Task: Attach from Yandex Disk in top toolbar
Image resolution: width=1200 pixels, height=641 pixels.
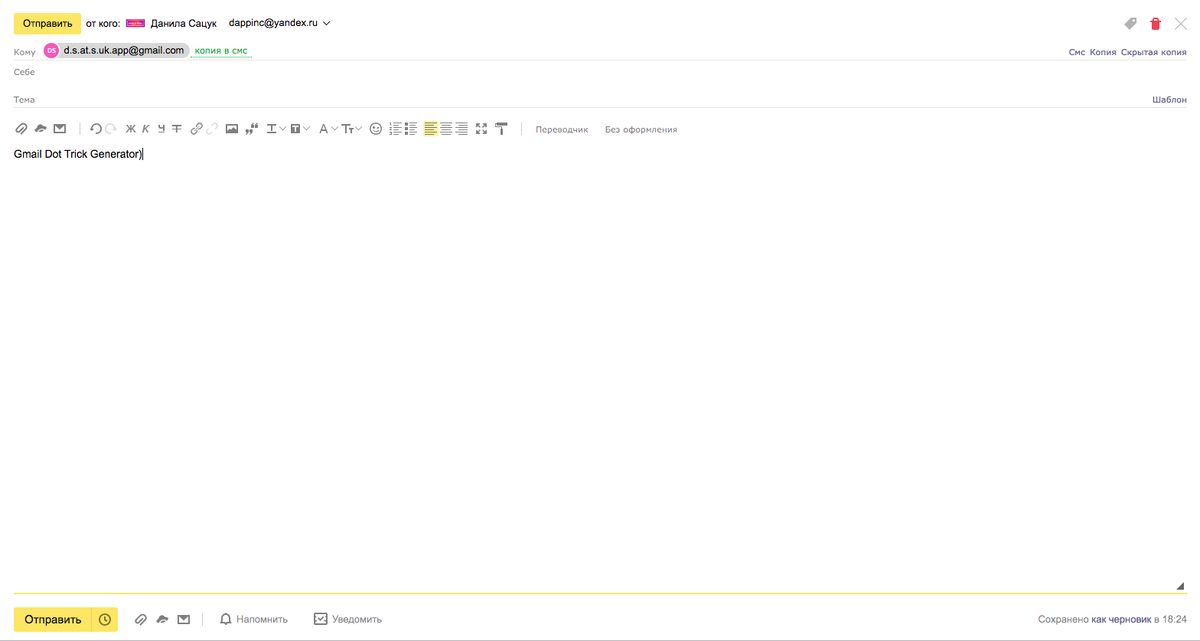Action: coord(40,129)
